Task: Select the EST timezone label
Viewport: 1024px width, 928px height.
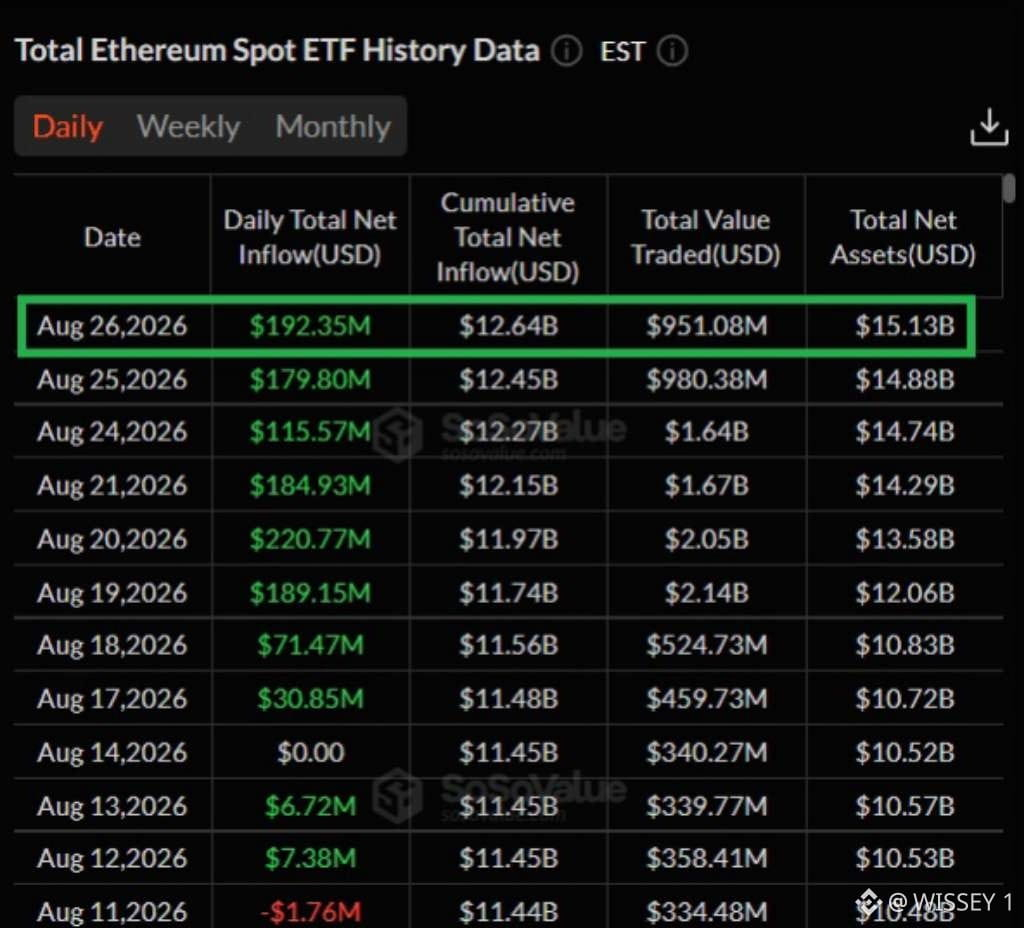Action: coord(622,52)
